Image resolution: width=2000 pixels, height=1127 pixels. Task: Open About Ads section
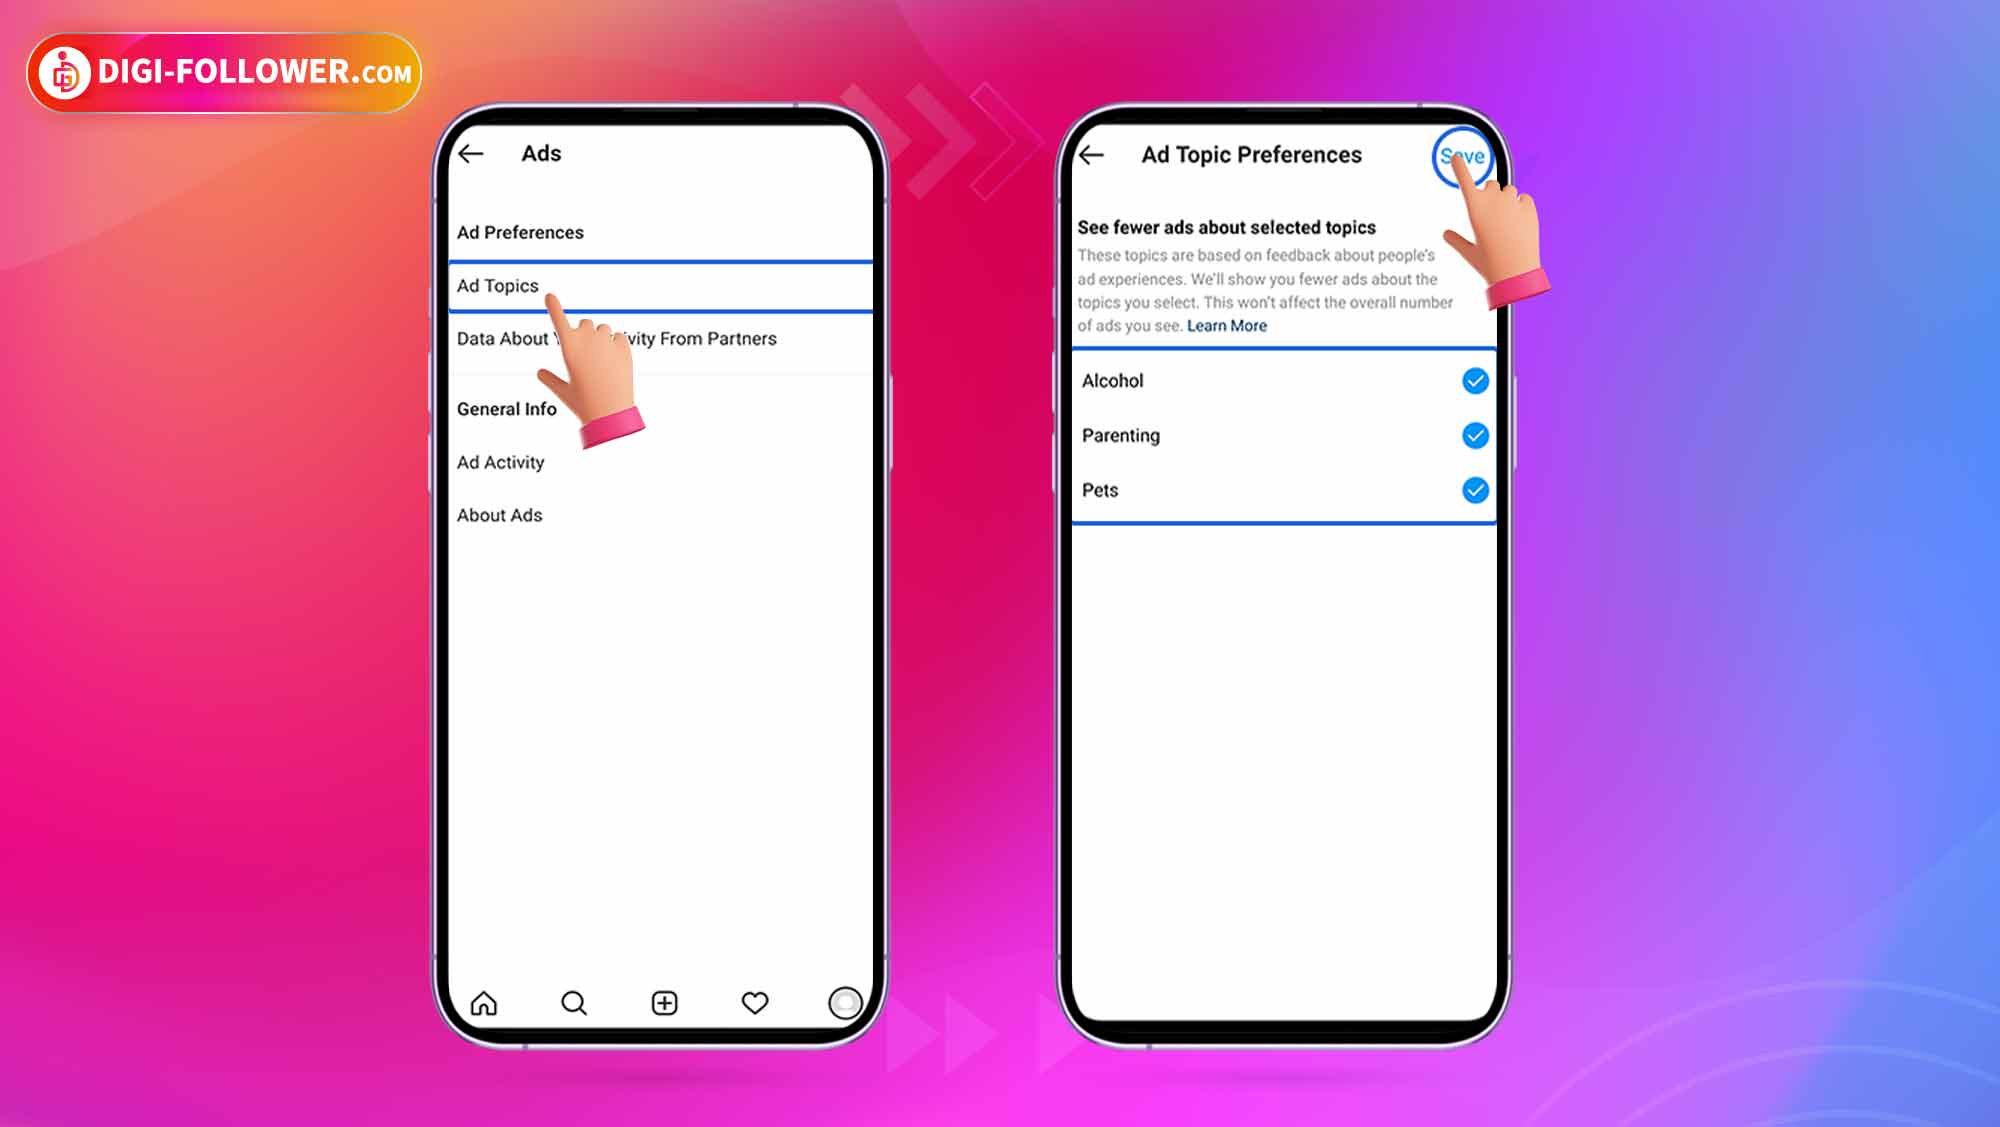500,514
